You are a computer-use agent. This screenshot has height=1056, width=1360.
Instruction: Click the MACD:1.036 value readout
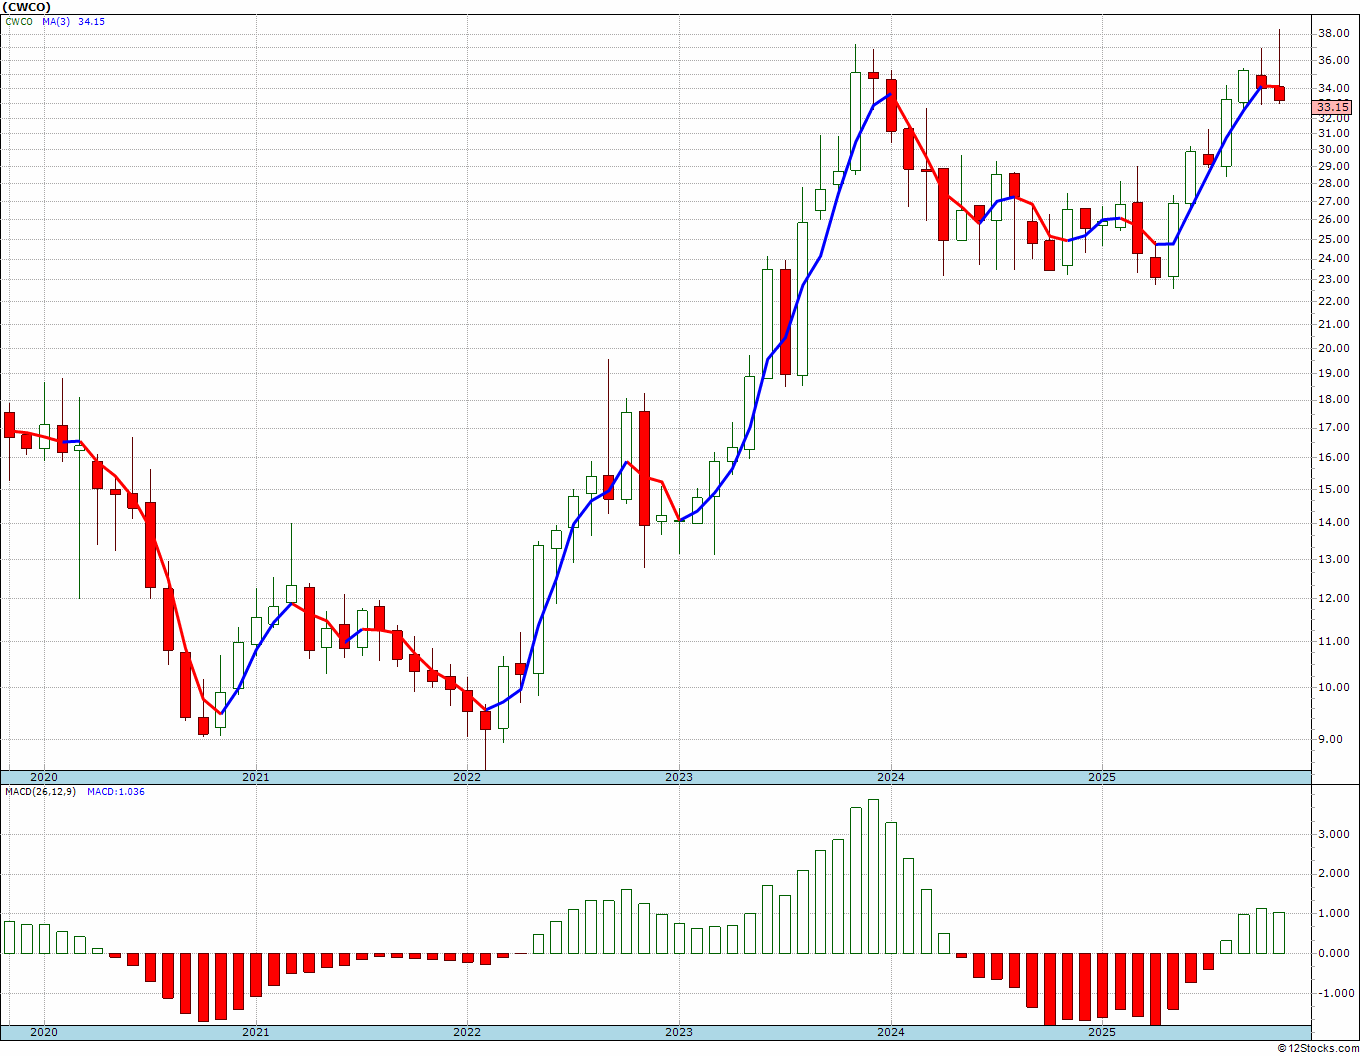(116, 792)
